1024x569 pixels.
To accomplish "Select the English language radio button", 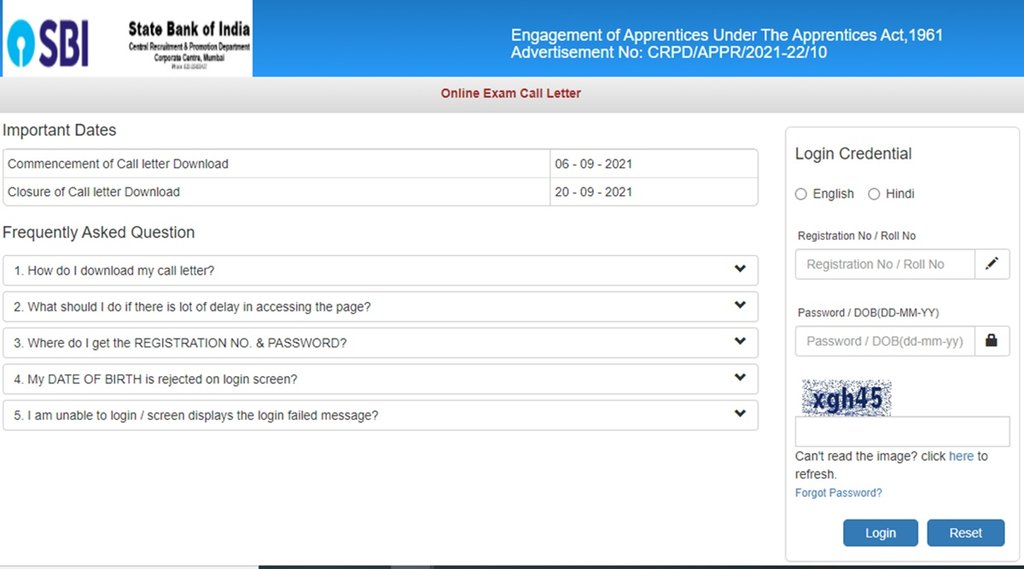I will [x=801, y=194].
